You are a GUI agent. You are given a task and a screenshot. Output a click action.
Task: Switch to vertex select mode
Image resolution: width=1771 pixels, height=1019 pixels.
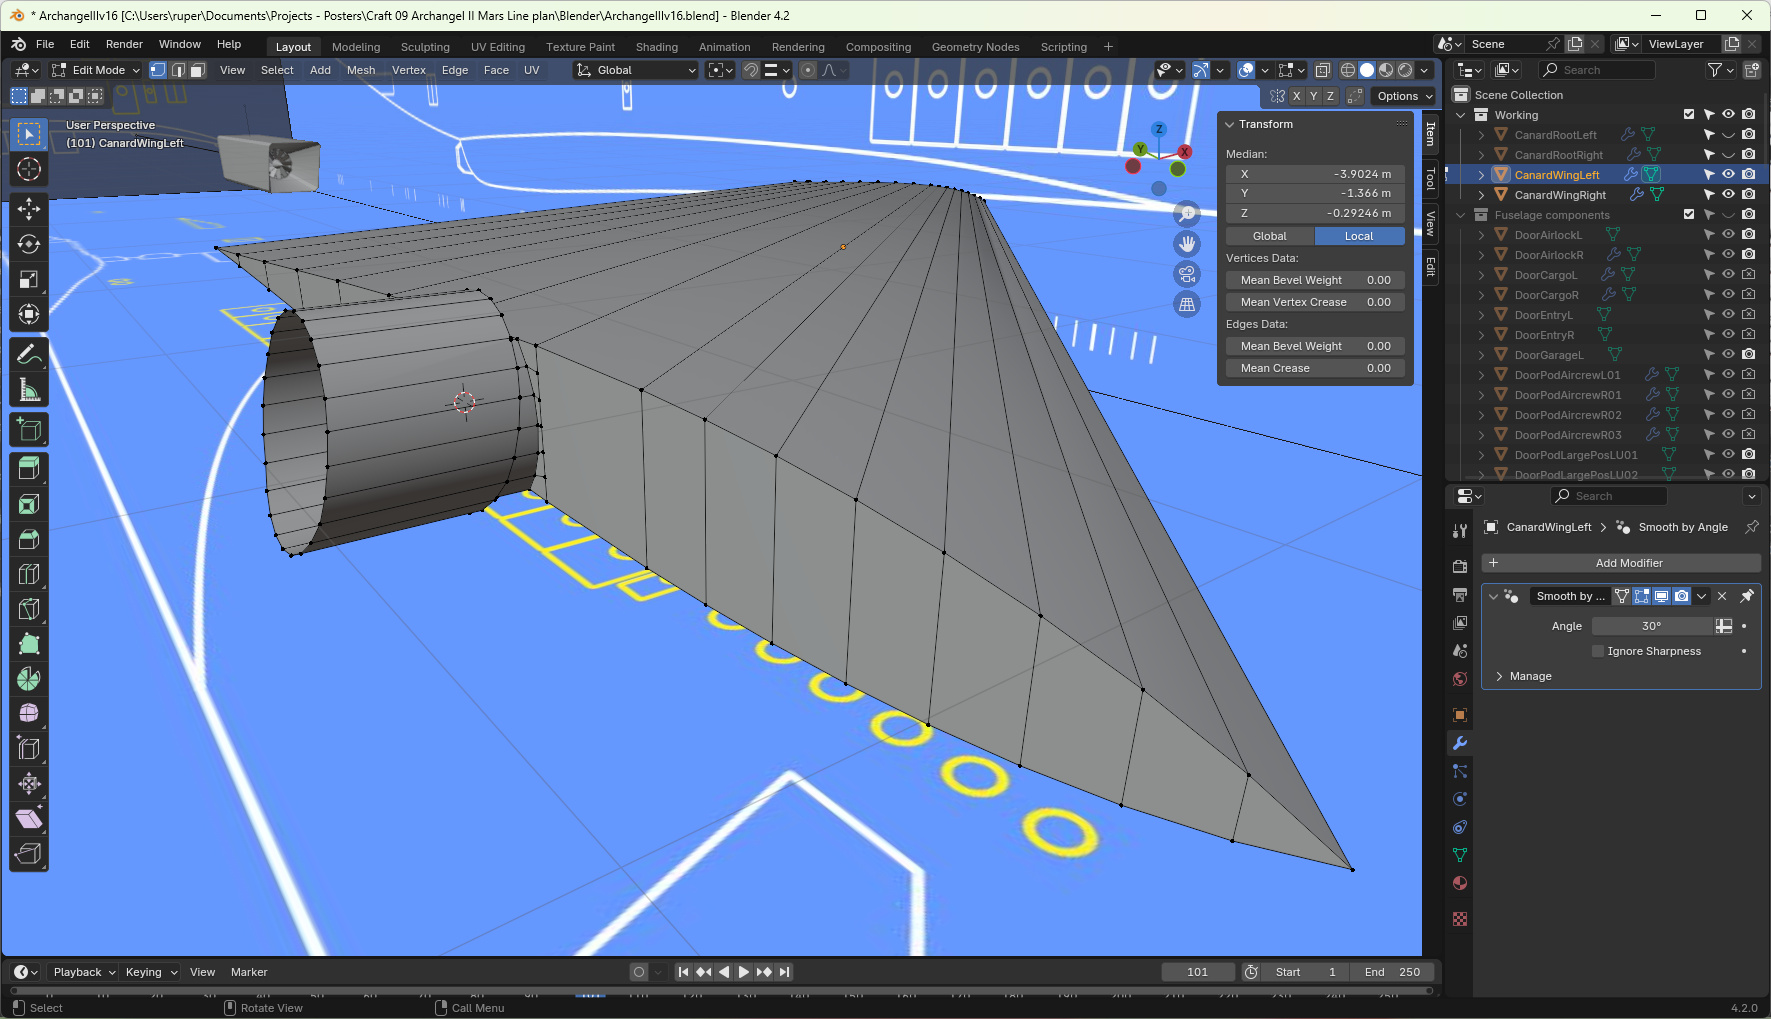point(158,70)
